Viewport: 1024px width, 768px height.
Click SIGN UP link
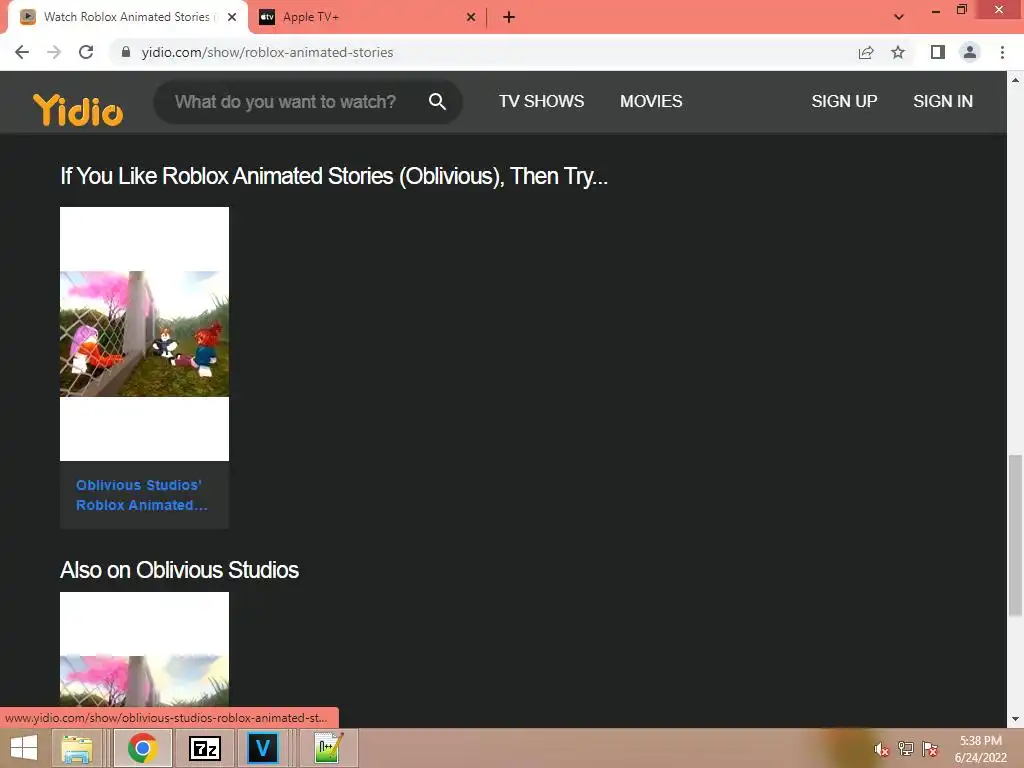point(844,101)
